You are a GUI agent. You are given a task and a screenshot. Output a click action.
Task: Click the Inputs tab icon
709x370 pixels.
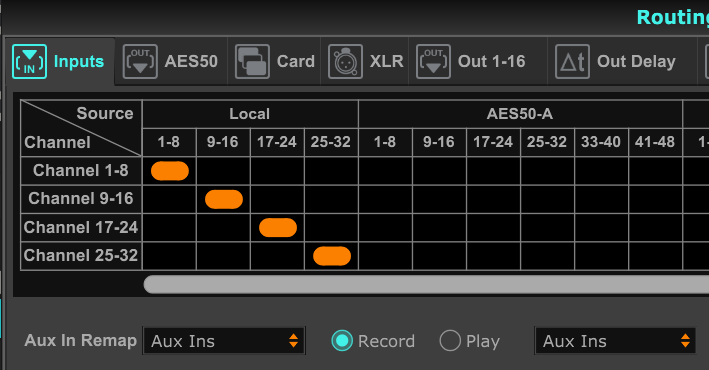click(x=29, y=62)
